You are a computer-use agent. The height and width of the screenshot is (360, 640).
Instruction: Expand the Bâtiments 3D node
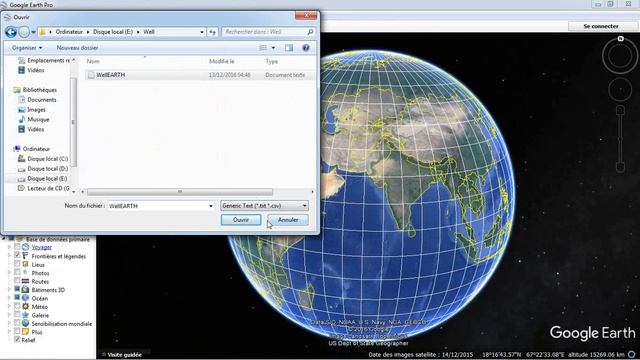click(9, 289)
